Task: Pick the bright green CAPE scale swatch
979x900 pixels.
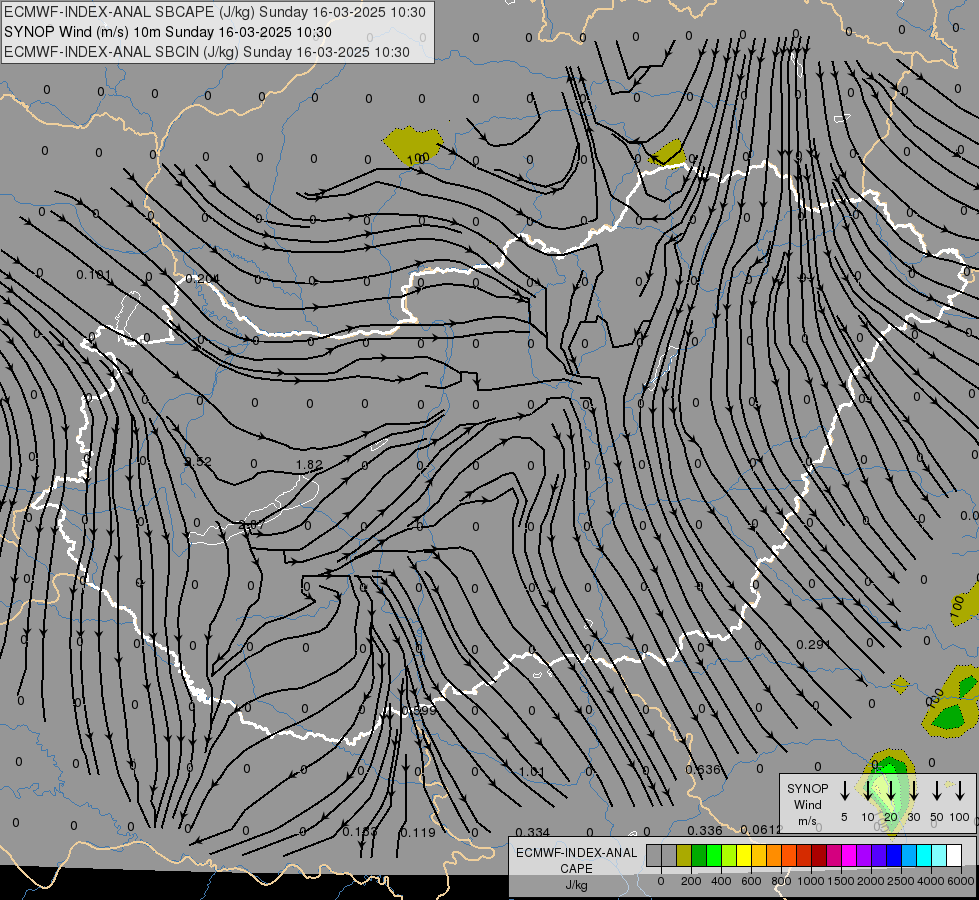Action: [714, 856]
